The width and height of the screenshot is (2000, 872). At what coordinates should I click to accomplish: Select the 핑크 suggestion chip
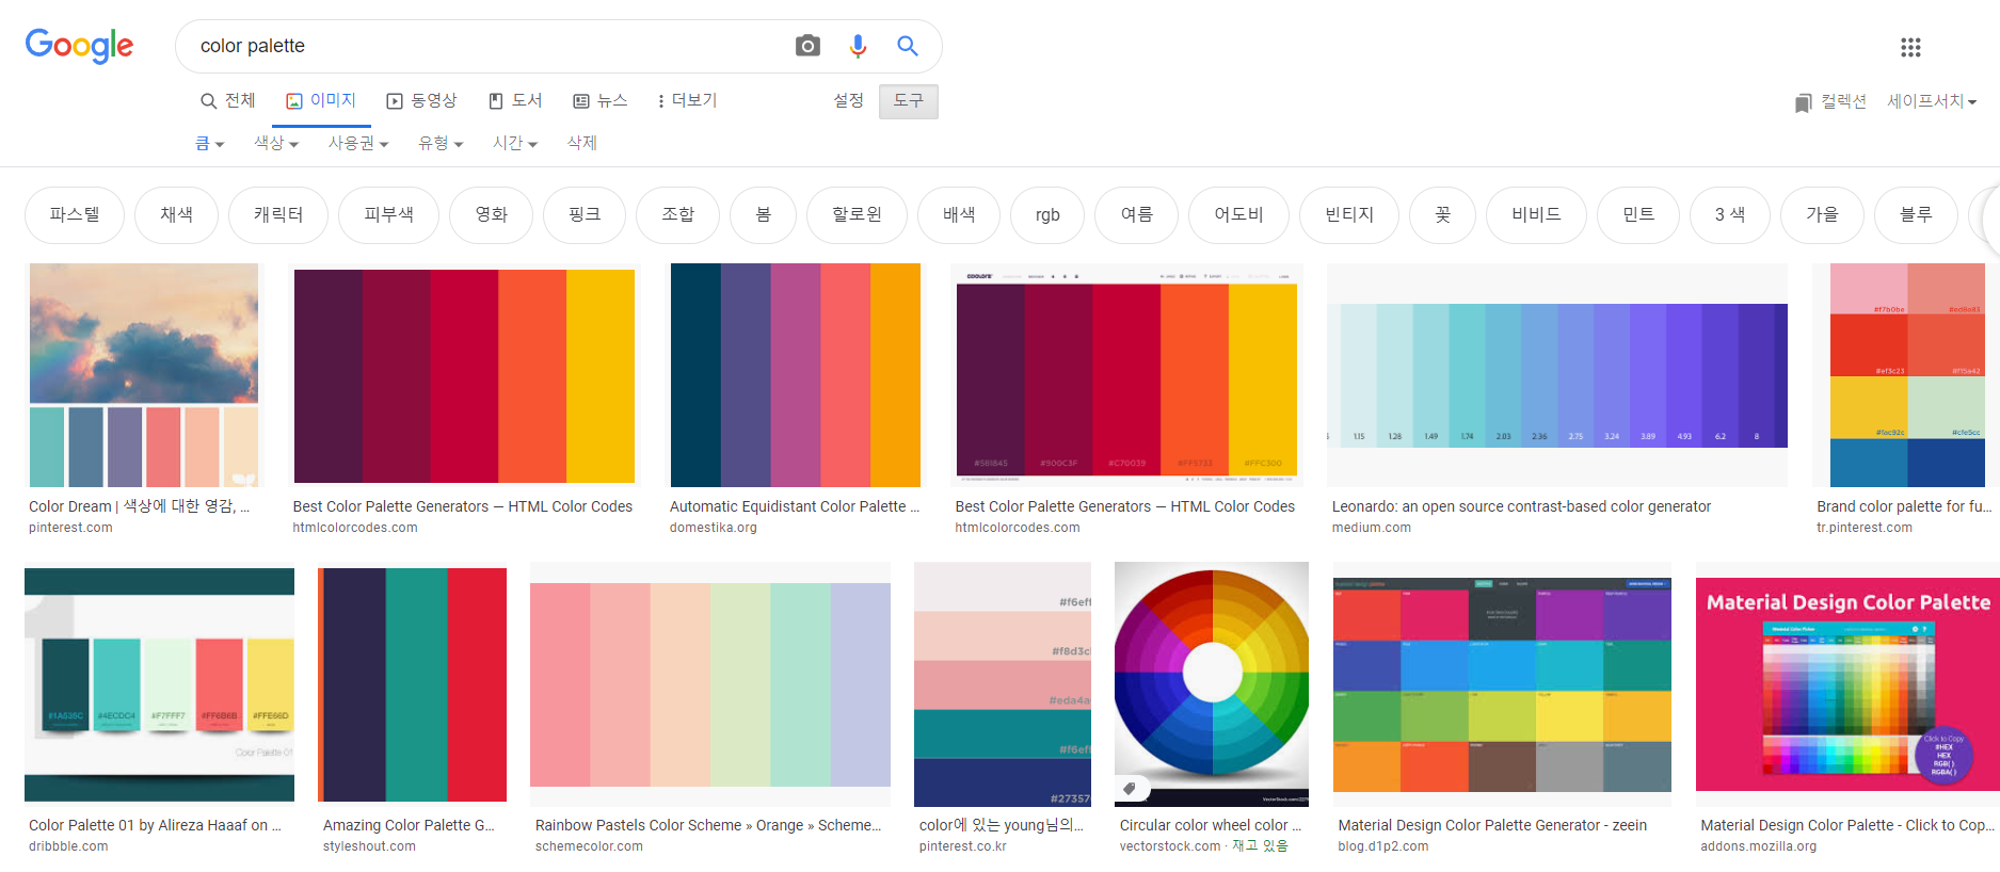coord(584,215)
